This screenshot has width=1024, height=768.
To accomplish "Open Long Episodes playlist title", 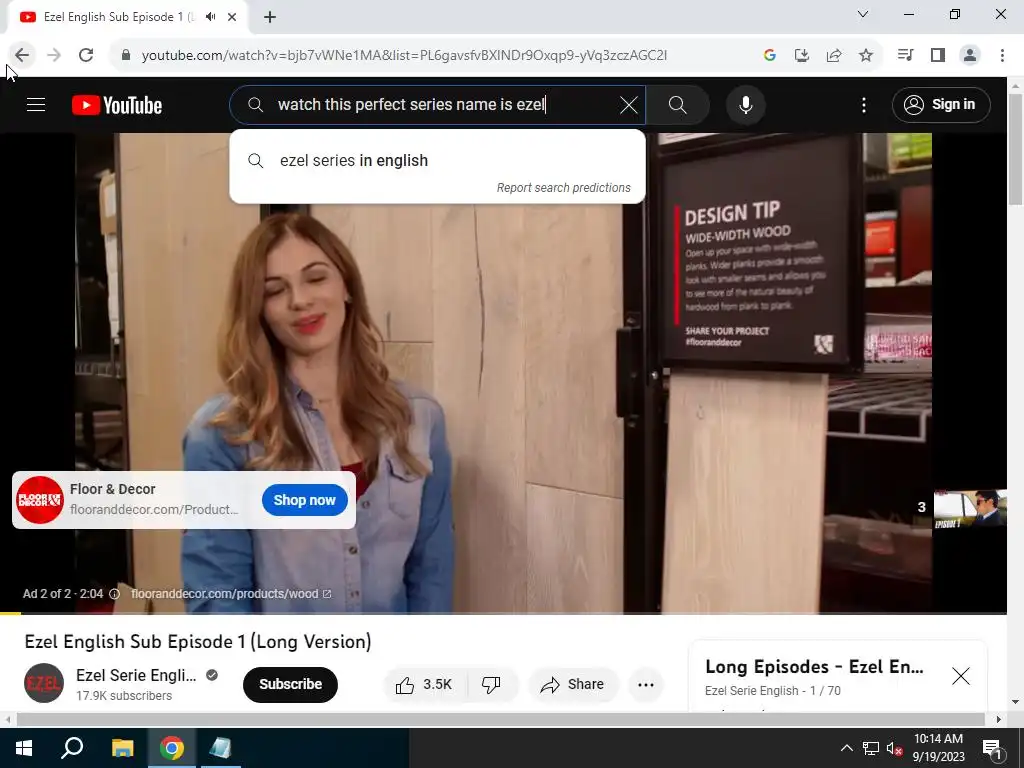I will [x=814, y=667].
